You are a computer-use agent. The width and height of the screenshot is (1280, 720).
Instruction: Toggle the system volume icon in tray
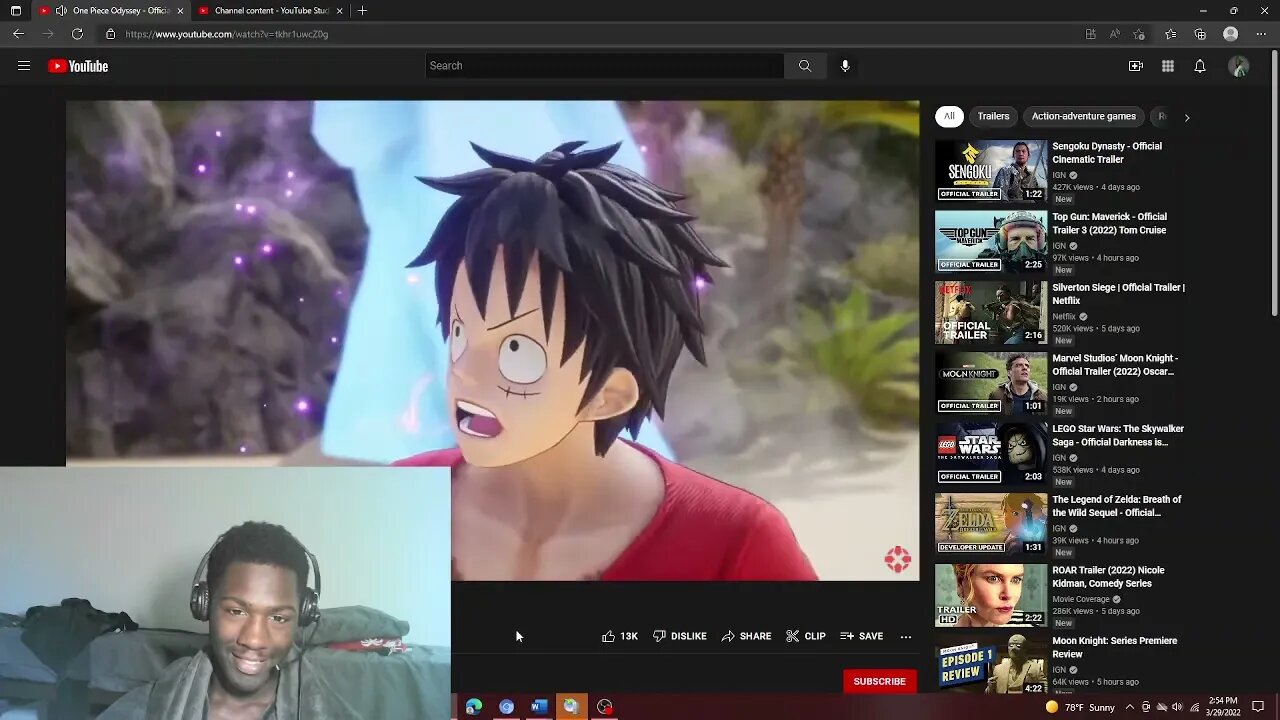click(x=1177, y=707)
